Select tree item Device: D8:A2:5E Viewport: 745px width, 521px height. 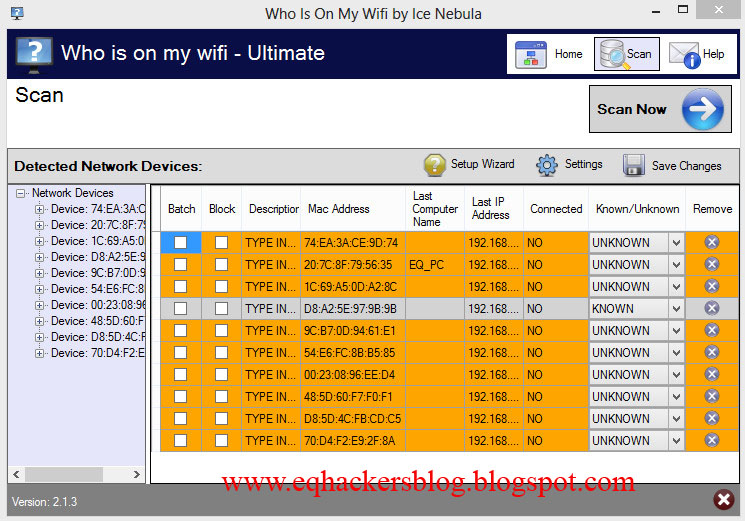tap(97, 257)
